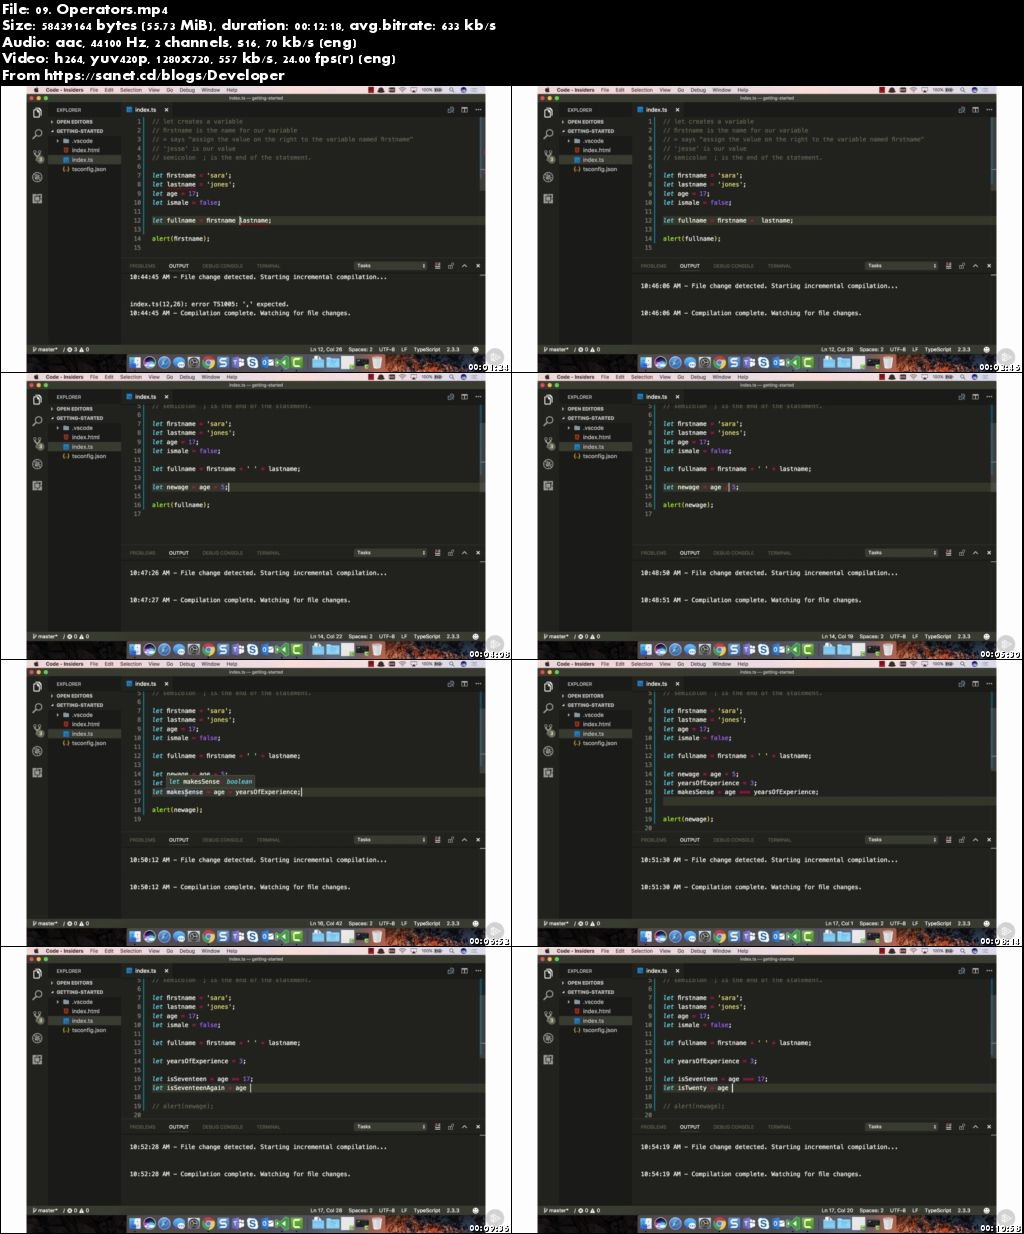This screenshot has width=1024, height=1234.
Task: Click master branch status in the 10:44:45 frame
Action: pos(45,349)
